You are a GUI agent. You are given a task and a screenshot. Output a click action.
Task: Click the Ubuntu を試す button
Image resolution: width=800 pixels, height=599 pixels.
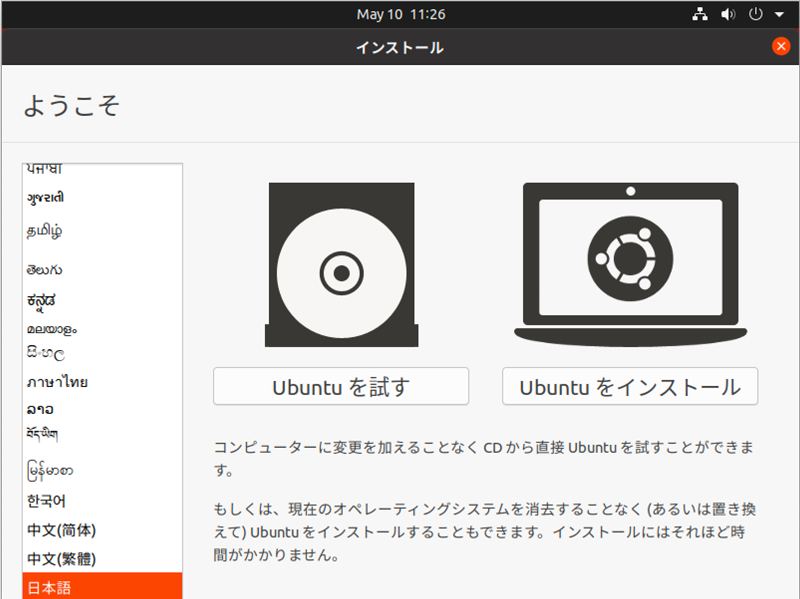click(x=341, y=386)
